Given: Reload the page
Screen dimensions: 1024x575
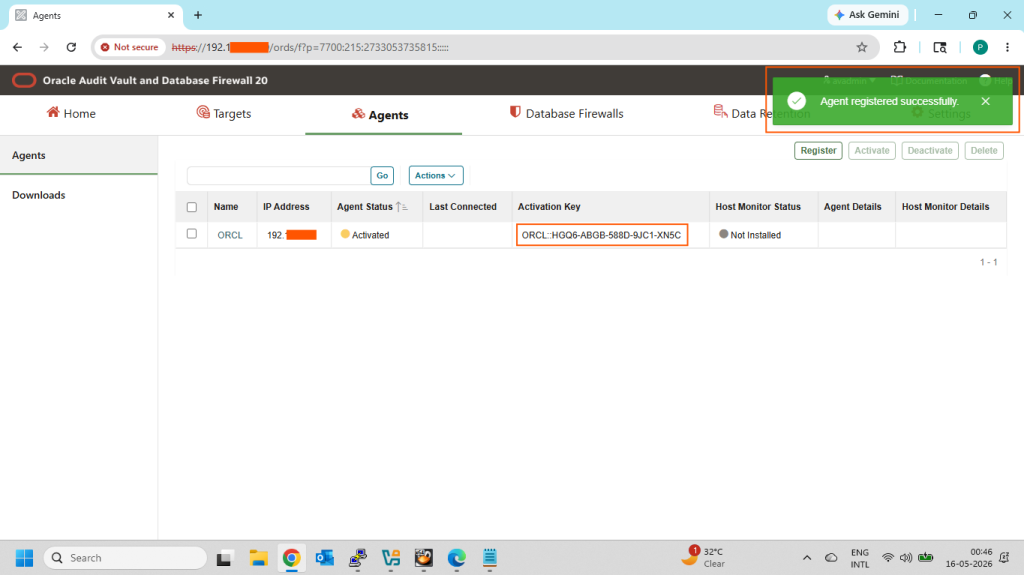Looking at the screenshot, I should click(x=71, y=47).
